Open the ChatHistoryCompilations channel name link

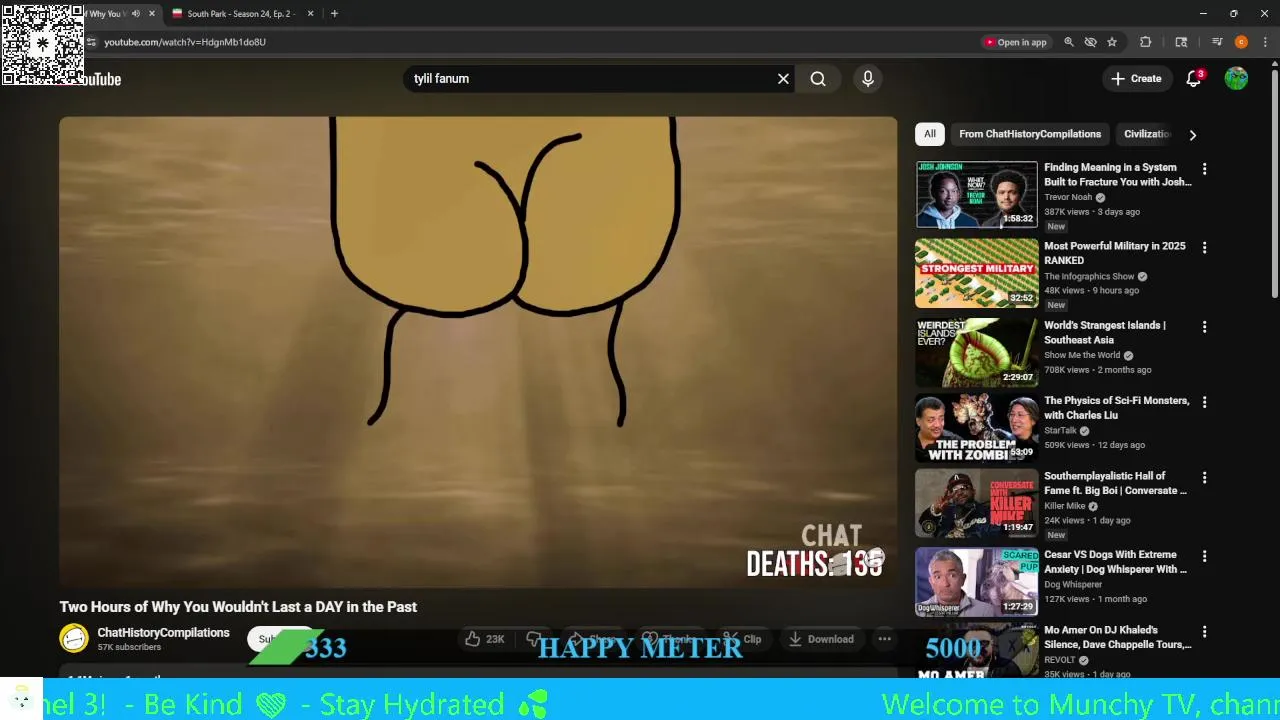point(163,632)
